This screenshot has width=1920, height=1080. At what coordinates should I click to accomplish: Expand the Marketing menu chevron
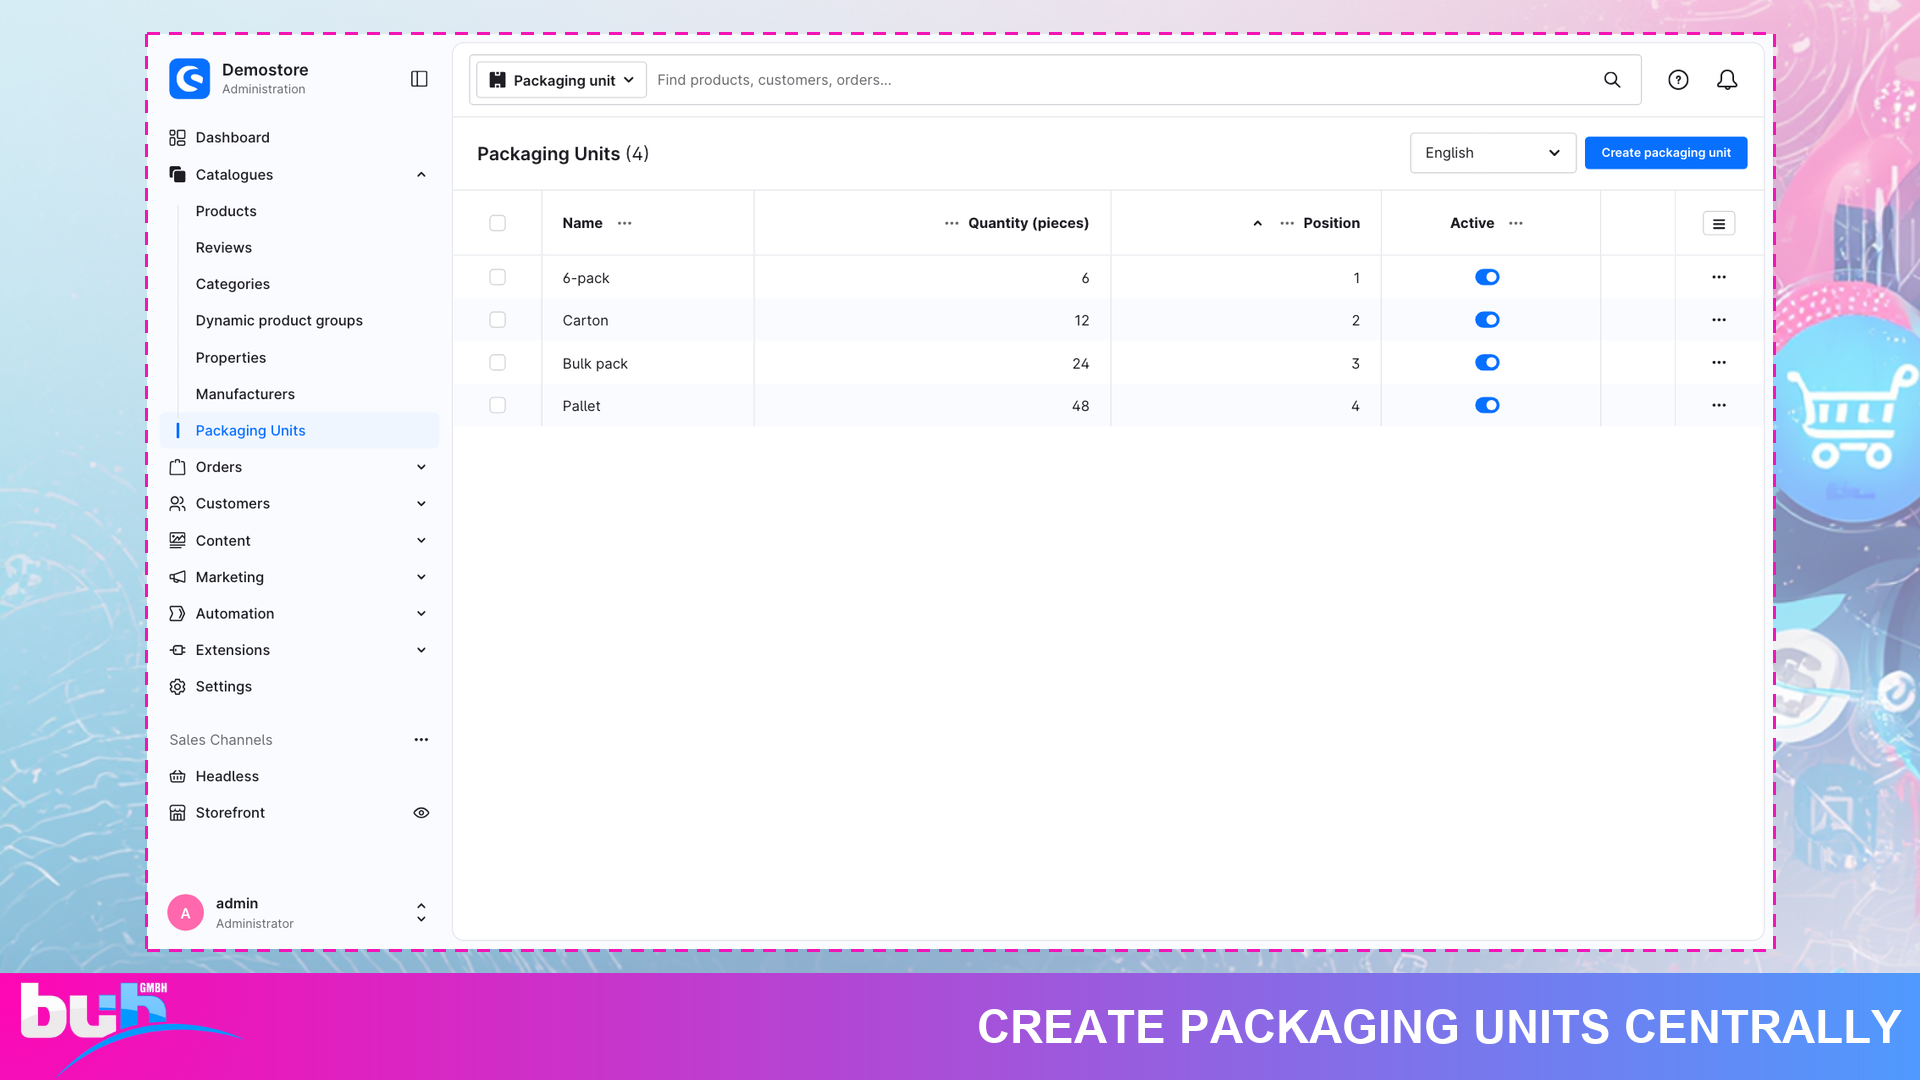point(421,577)
